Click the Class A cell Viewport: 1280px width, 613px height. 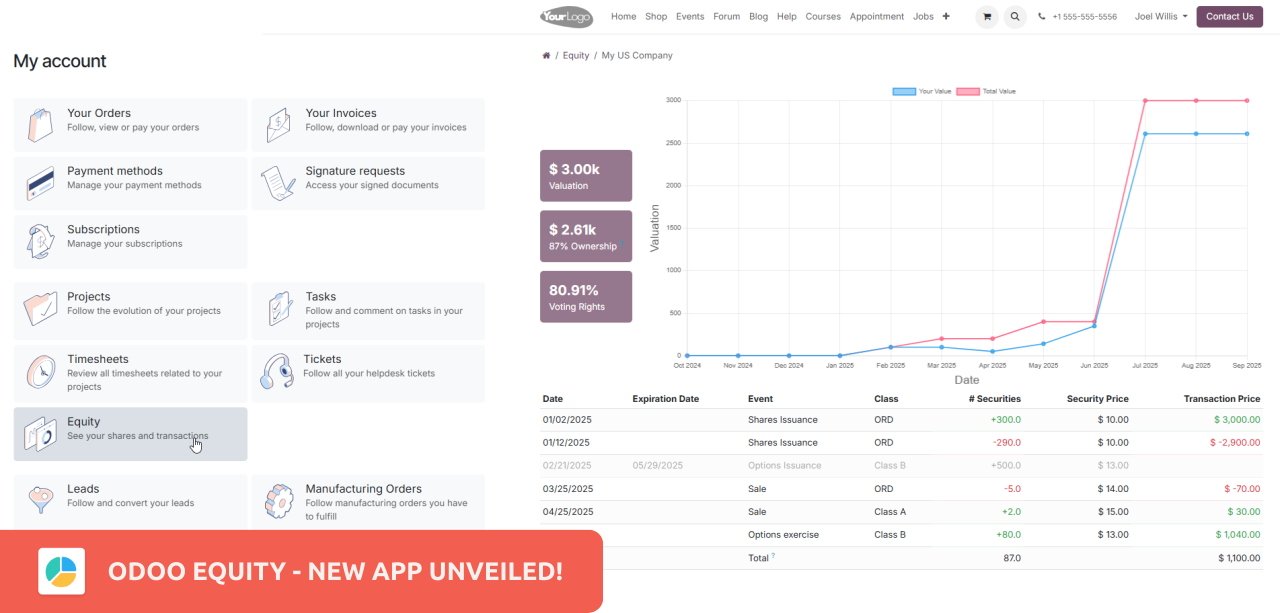[889, 512]
